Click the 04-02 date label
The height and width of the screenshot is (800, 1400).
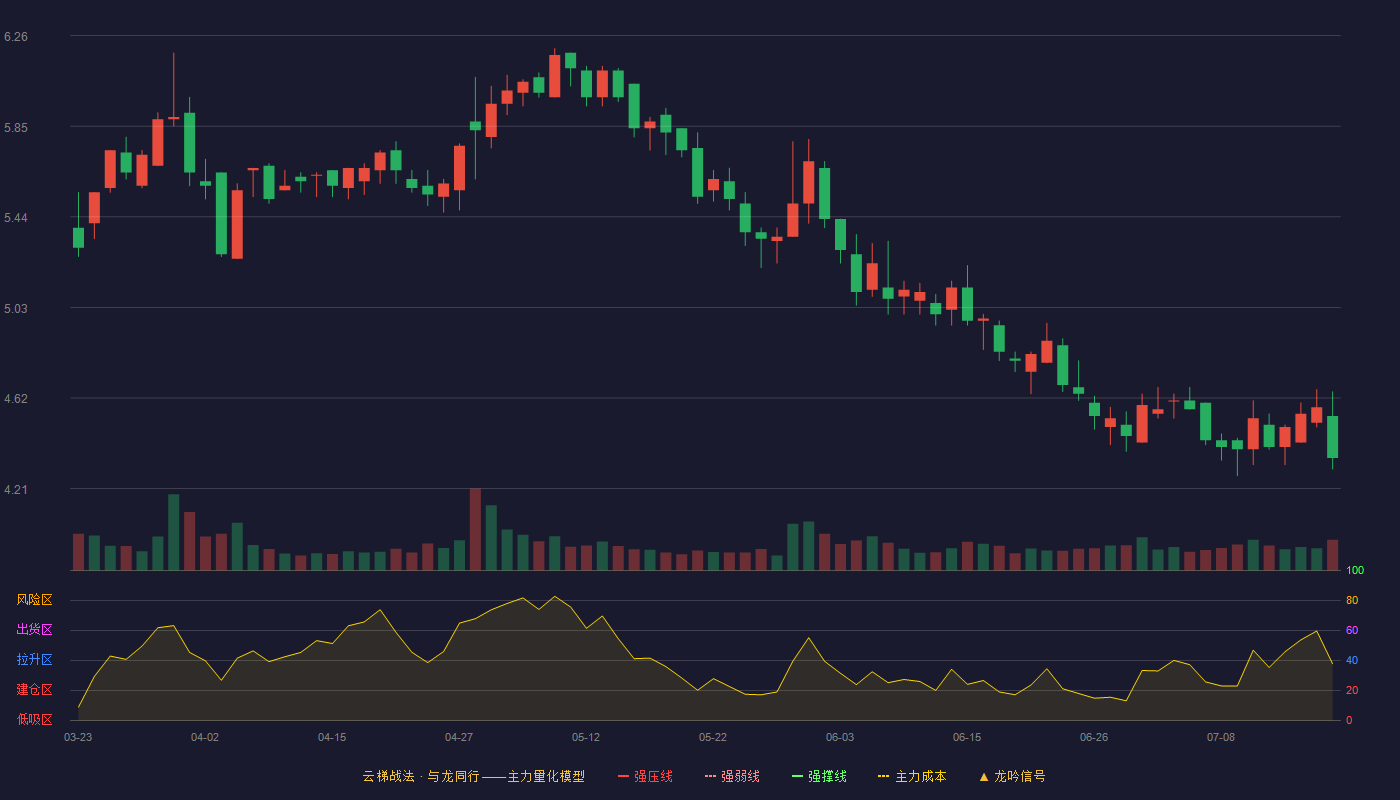click(205, 737)
